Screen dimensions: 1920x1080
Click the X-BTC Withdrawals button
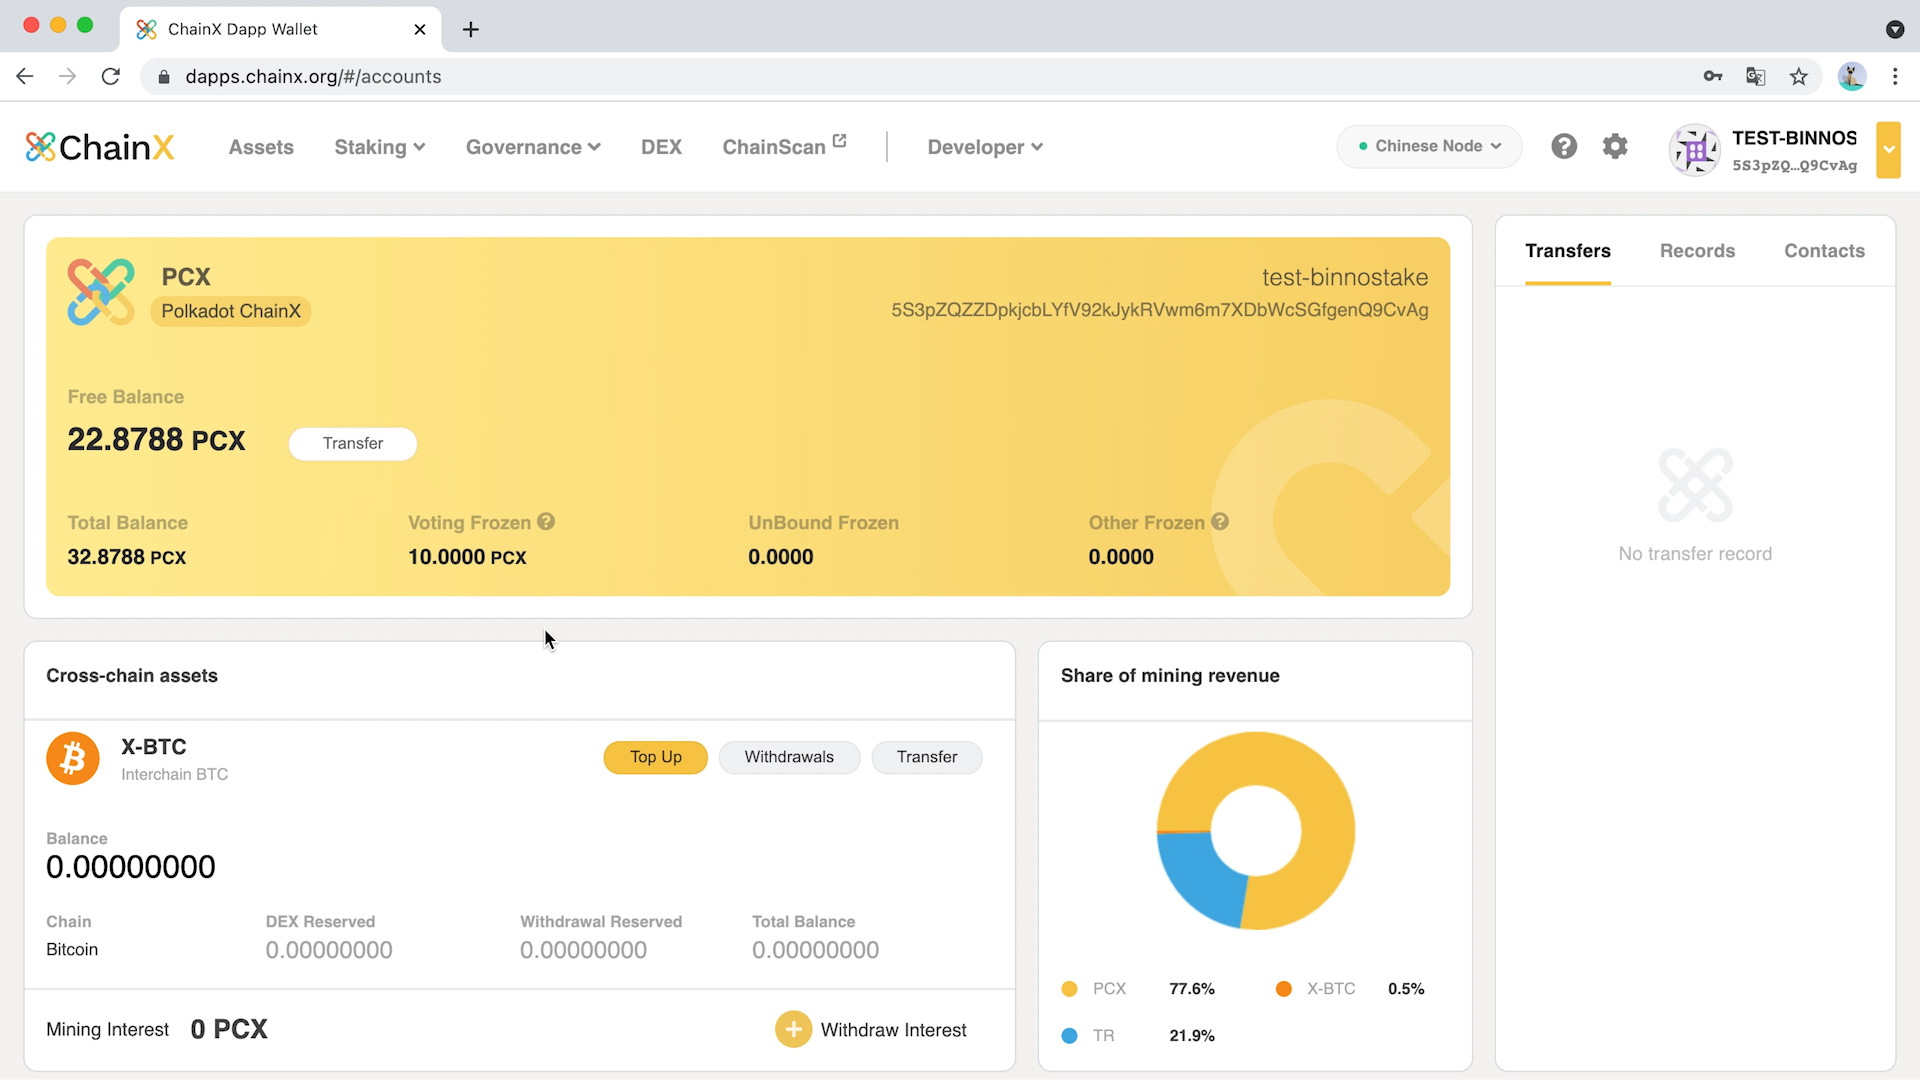789,757
